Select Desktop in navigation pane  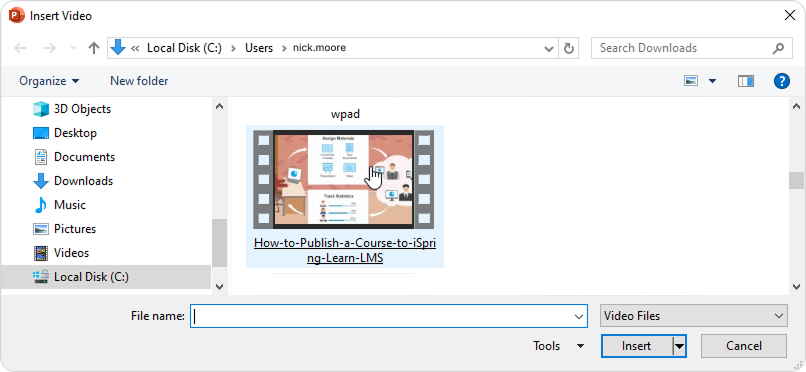click(75, 133)
